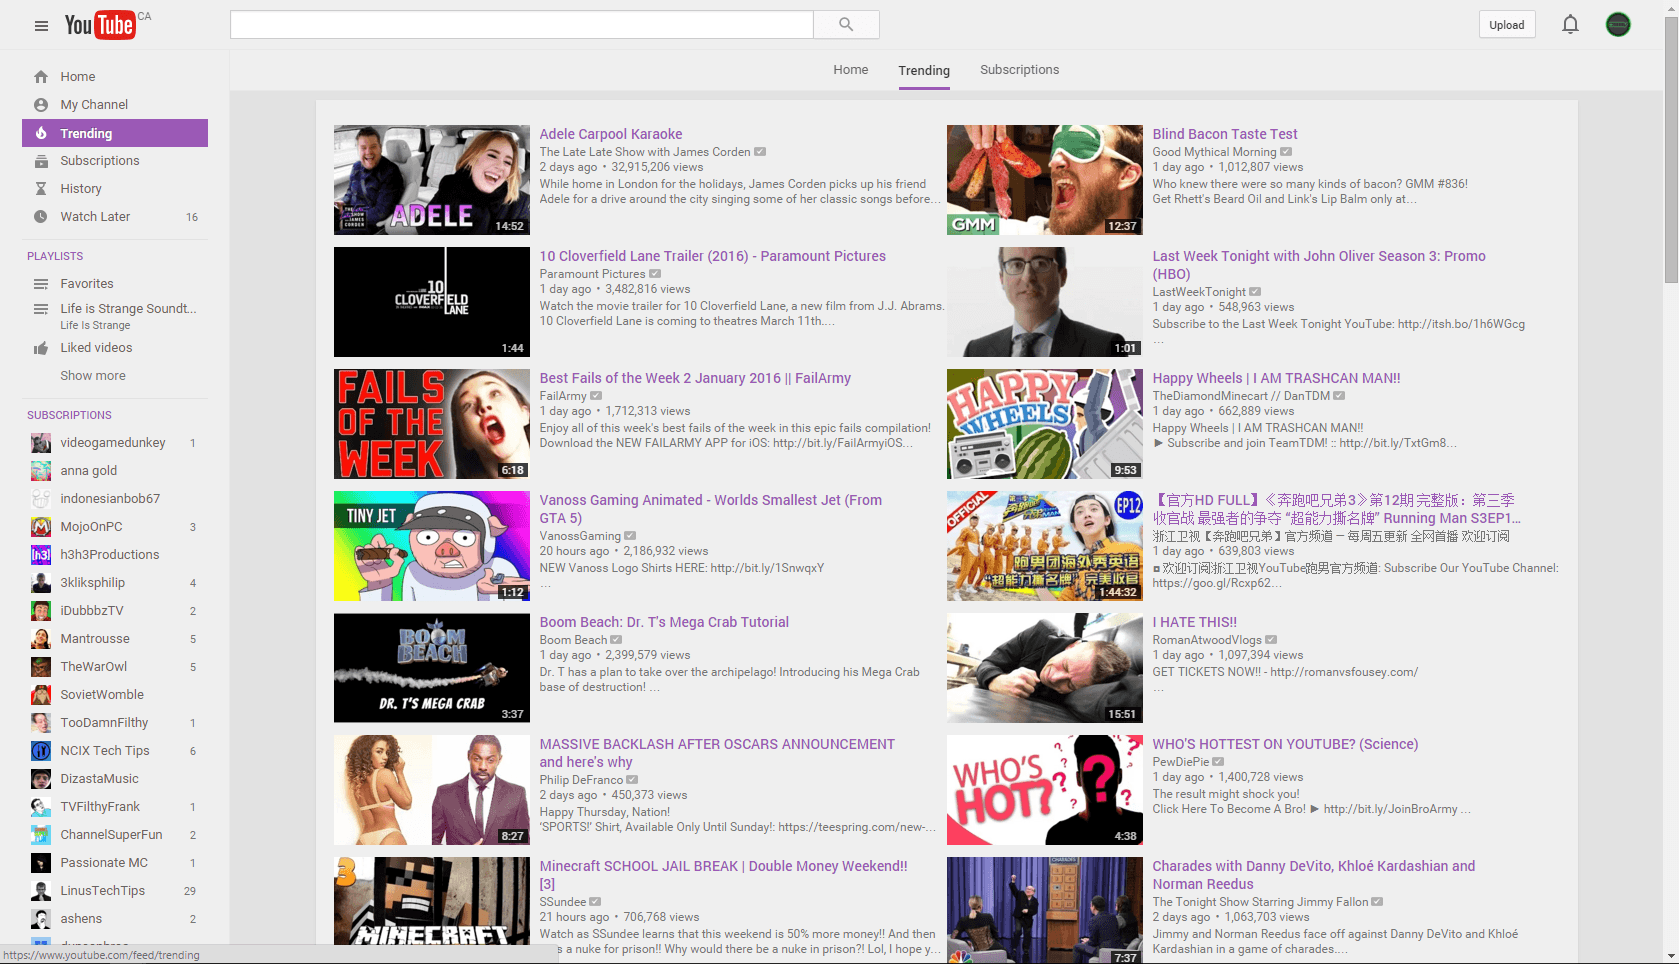Viewport: 1679px width, 964px height.
Task: Open the Happy Wheels thumbnail
Action: click(1045, 424)
